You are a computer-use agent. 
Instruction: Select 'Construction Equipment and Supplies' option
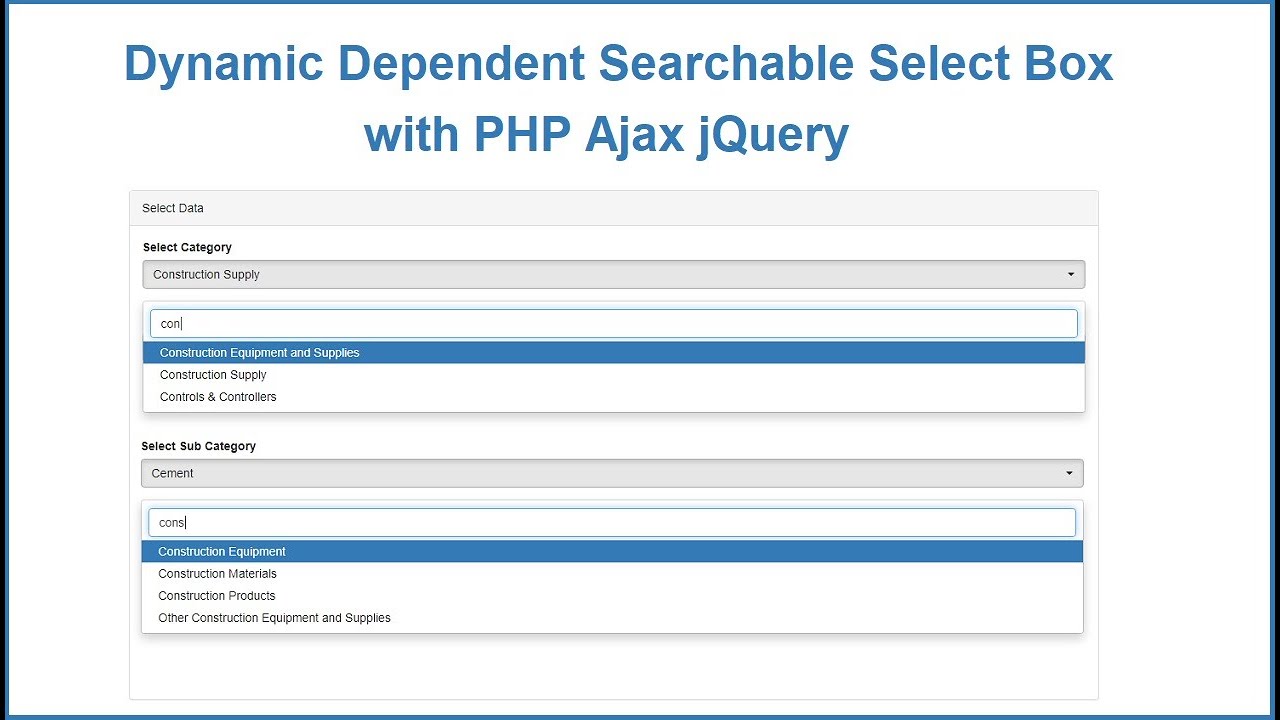tap(613, 352)
